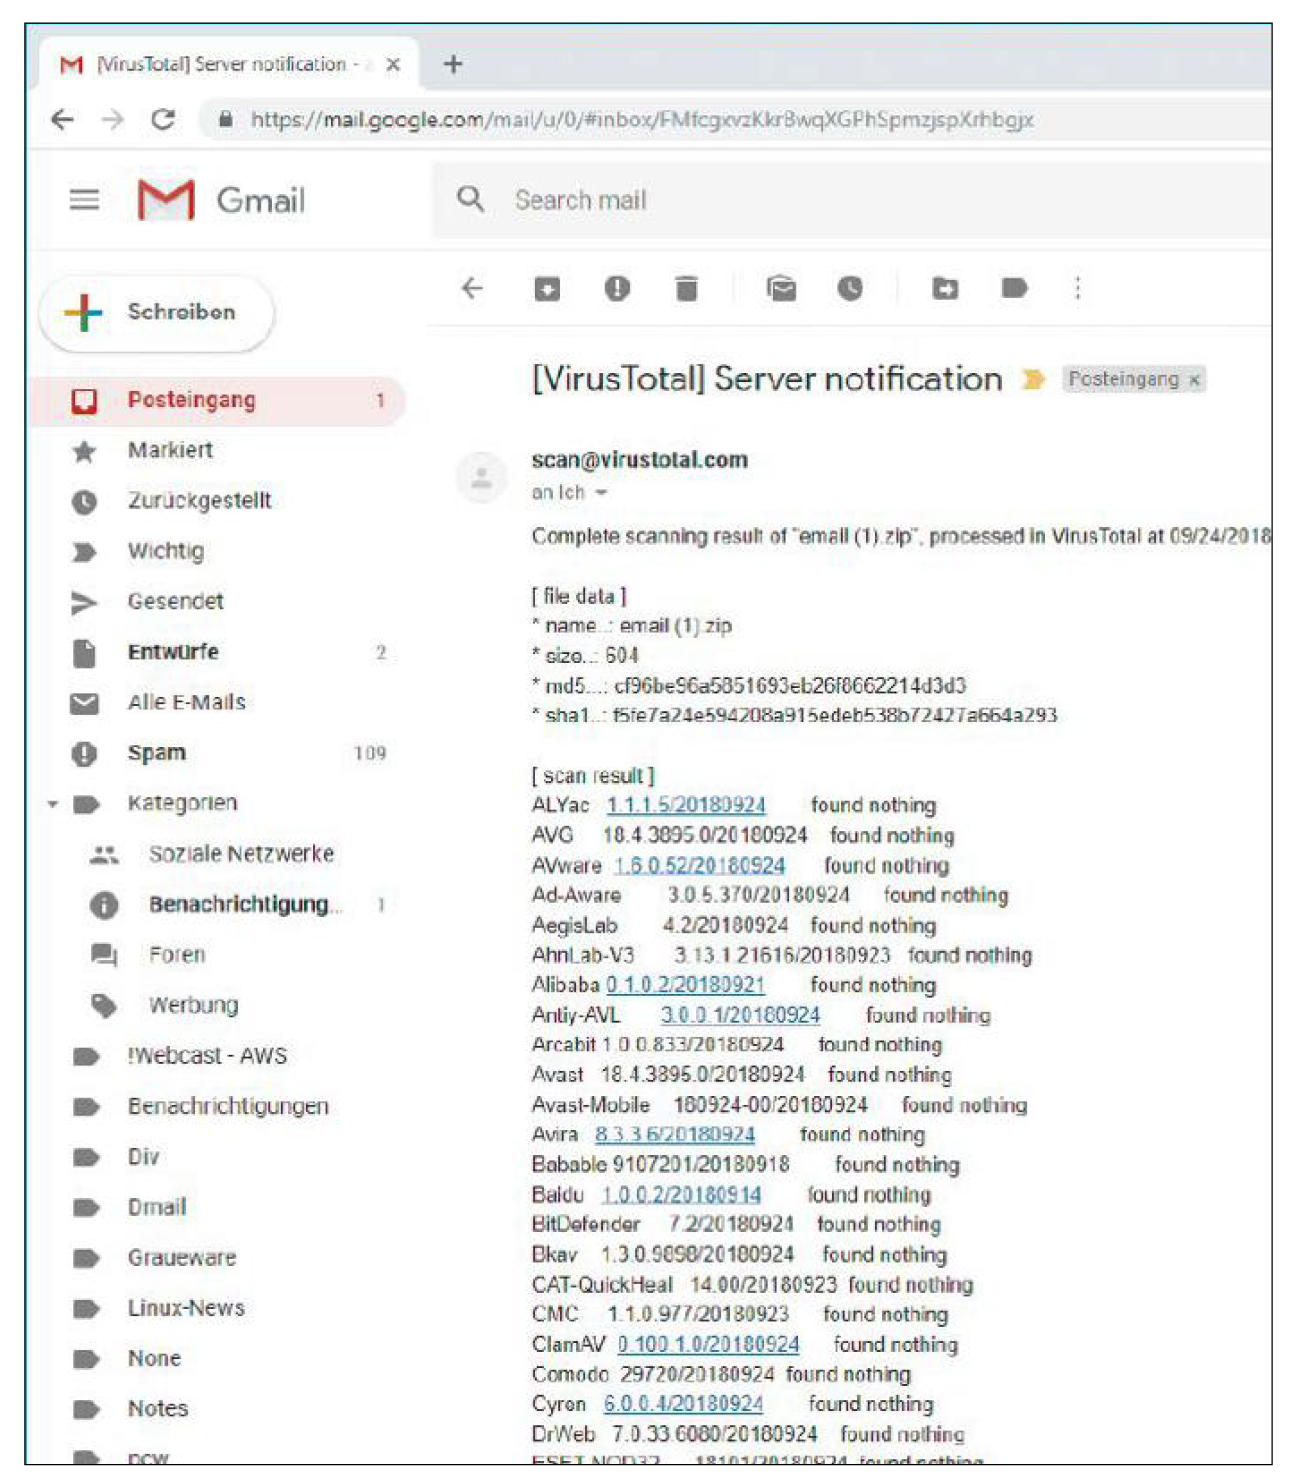Open AVware link 1.6.0.52/20180924

pyautogui.click(x=699, y=866)
